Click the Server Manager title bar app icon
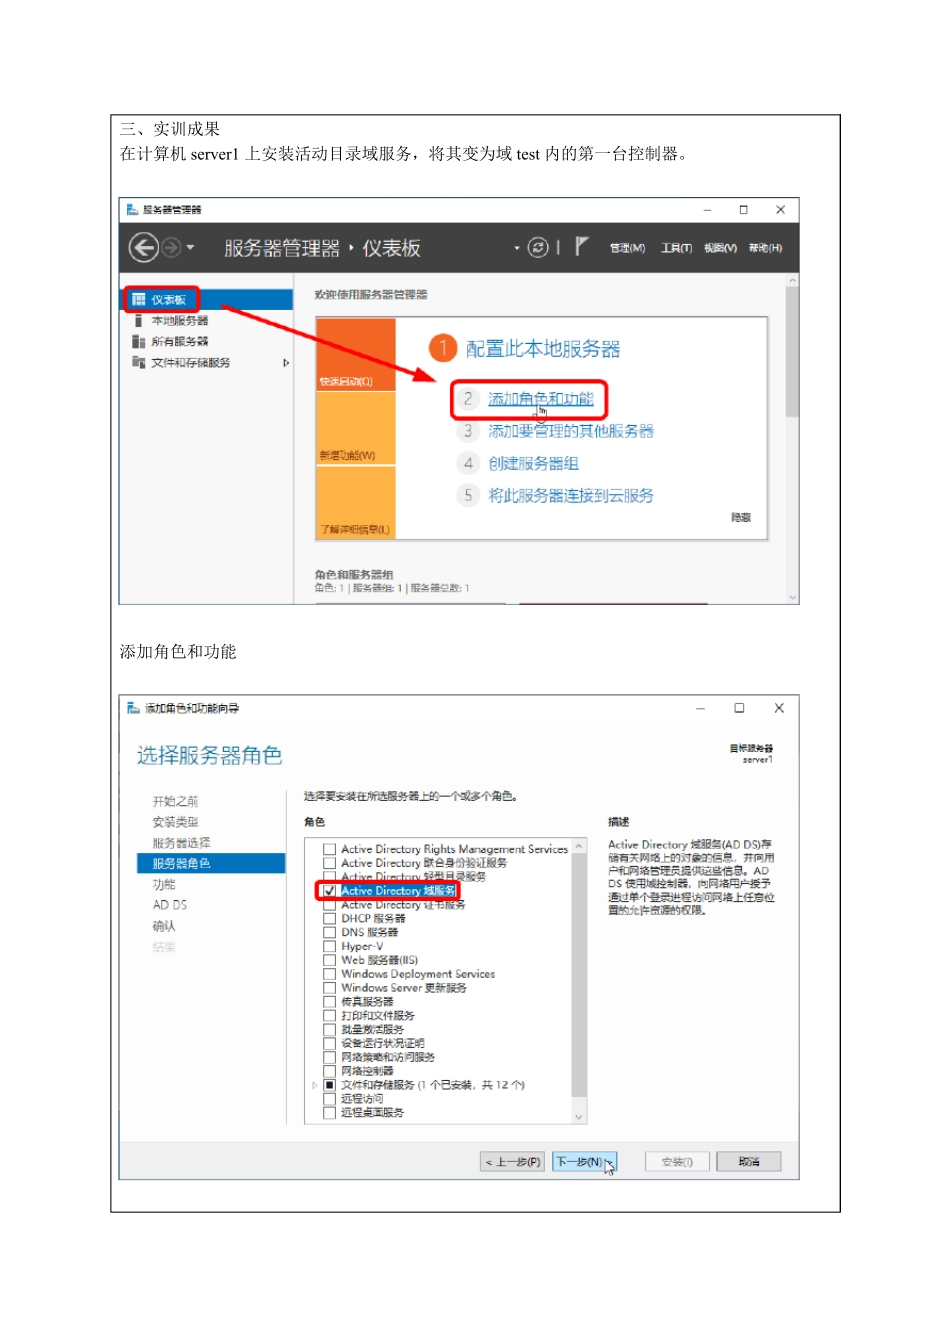This screenshot has height=1344, width=950. pyautogui.click(x=132, y=210)
